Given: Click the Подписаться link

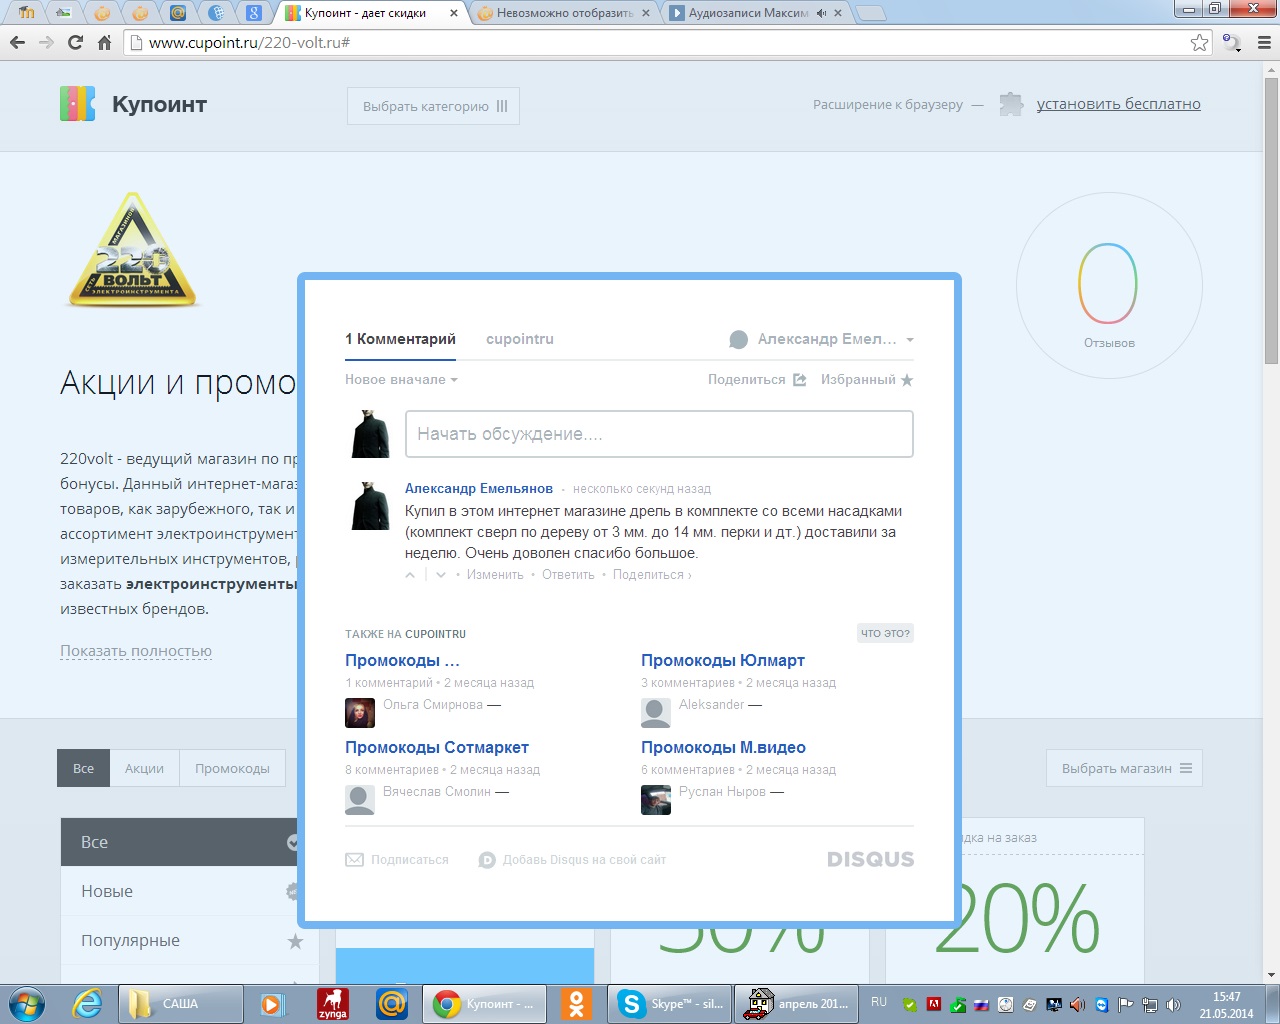Looking at the screenshot, I should [410, 860].
